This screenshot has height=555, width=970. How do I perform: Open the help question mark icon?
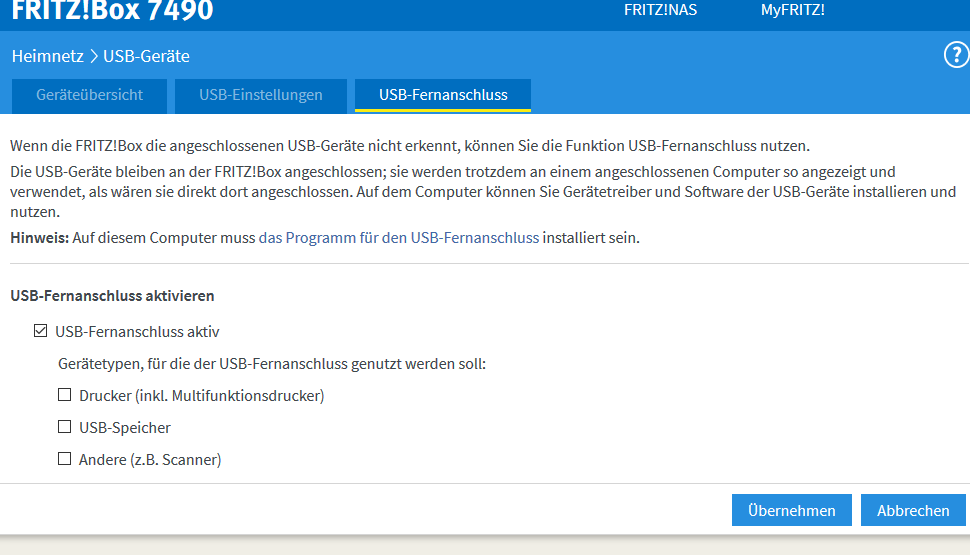coord(956,55)
